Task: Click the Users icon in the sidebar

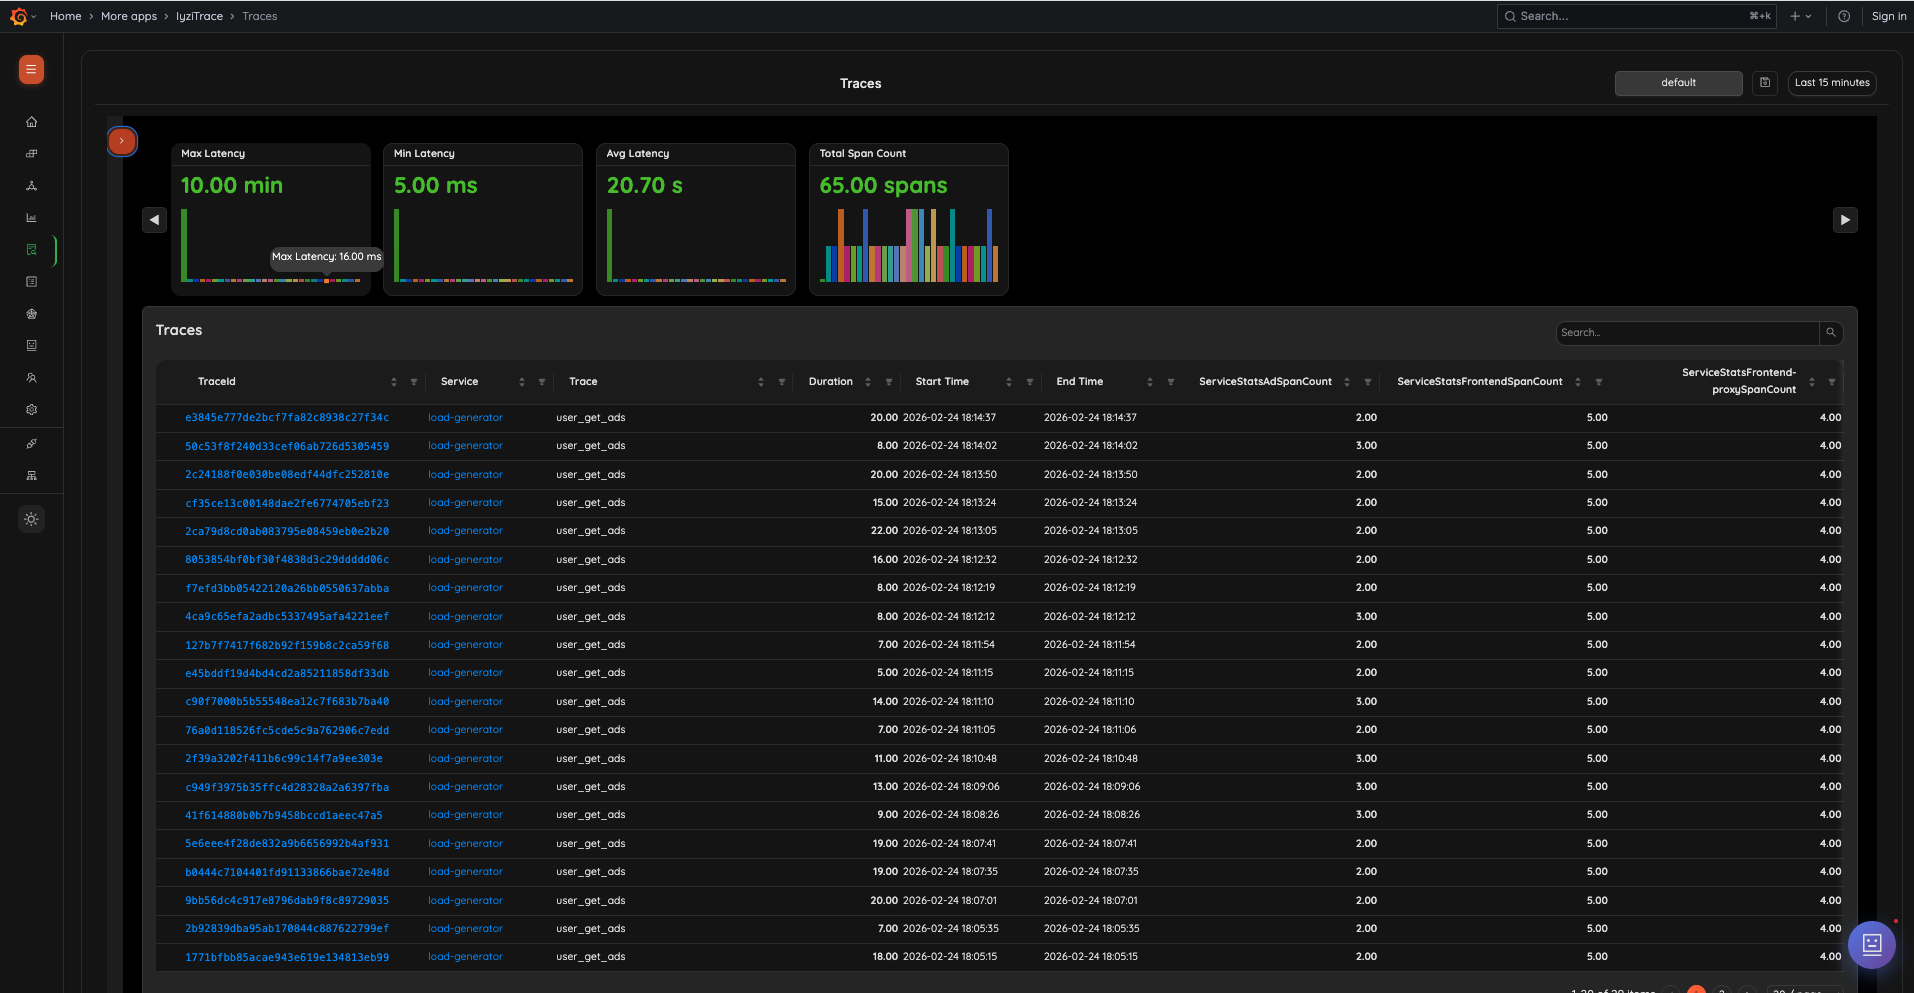Action: 31,377
